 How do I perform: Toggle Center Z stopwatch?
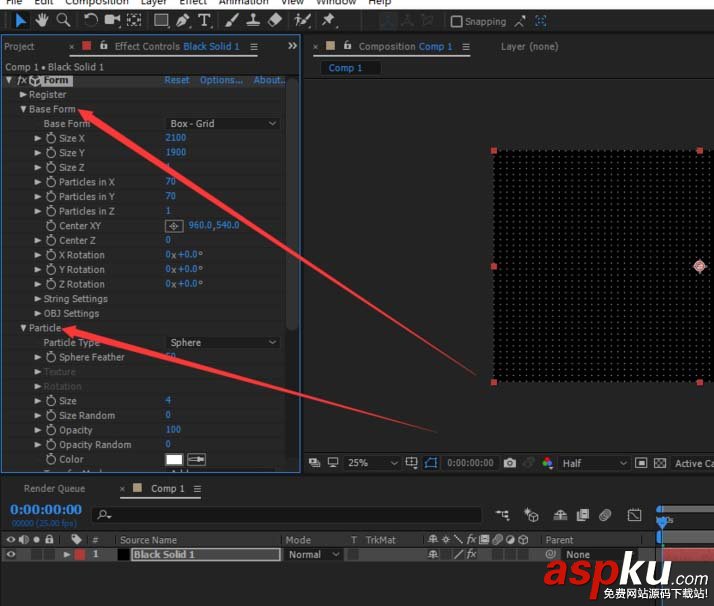[51, 240]
